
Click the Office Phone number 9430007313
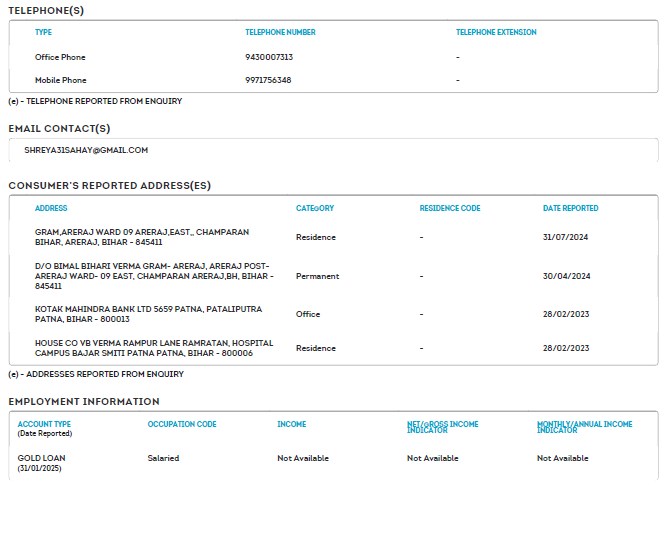pyautogui.click(x=269, y=57)
